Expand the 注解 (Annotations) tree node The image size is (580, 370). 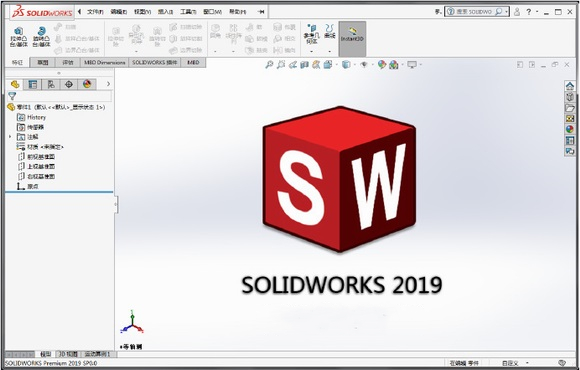coord(10,137)
